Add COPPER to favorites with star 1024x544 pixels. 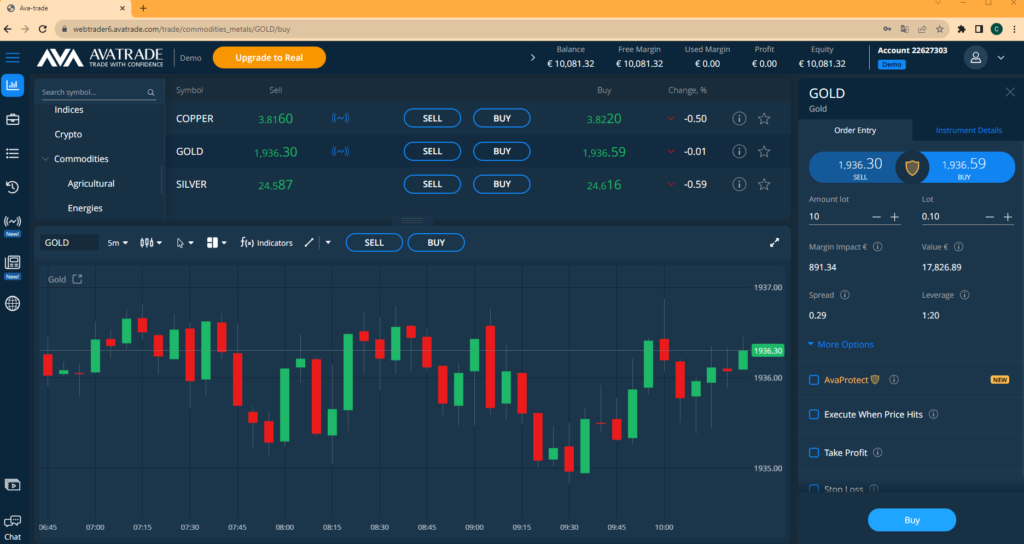click(x=764, y=118)
